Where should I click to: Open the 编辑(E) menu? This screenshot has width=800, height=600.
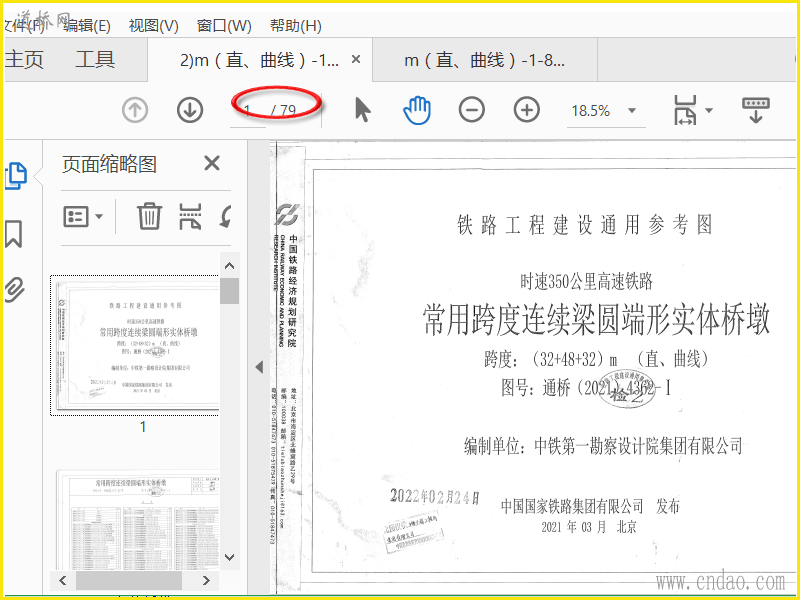(x=86, y=26)
